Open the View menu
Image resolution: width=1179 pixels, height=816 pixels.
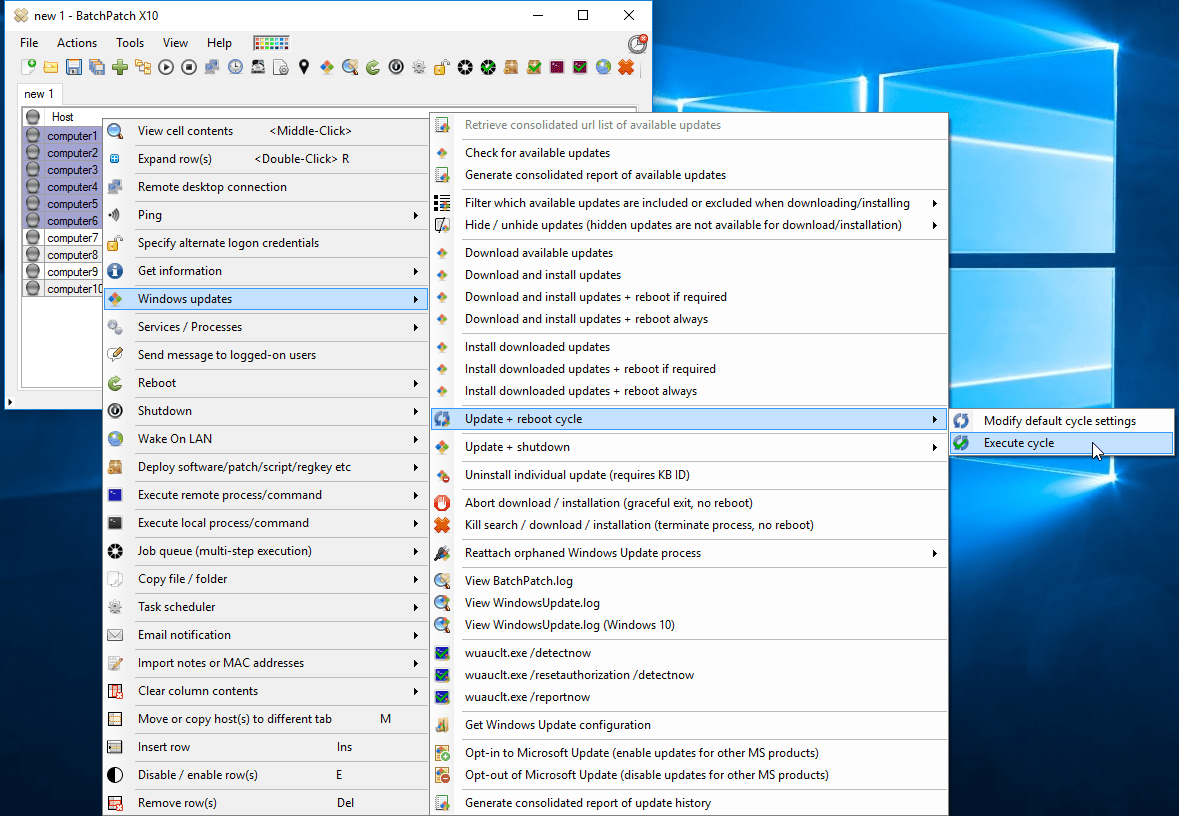tap(175, 43)
